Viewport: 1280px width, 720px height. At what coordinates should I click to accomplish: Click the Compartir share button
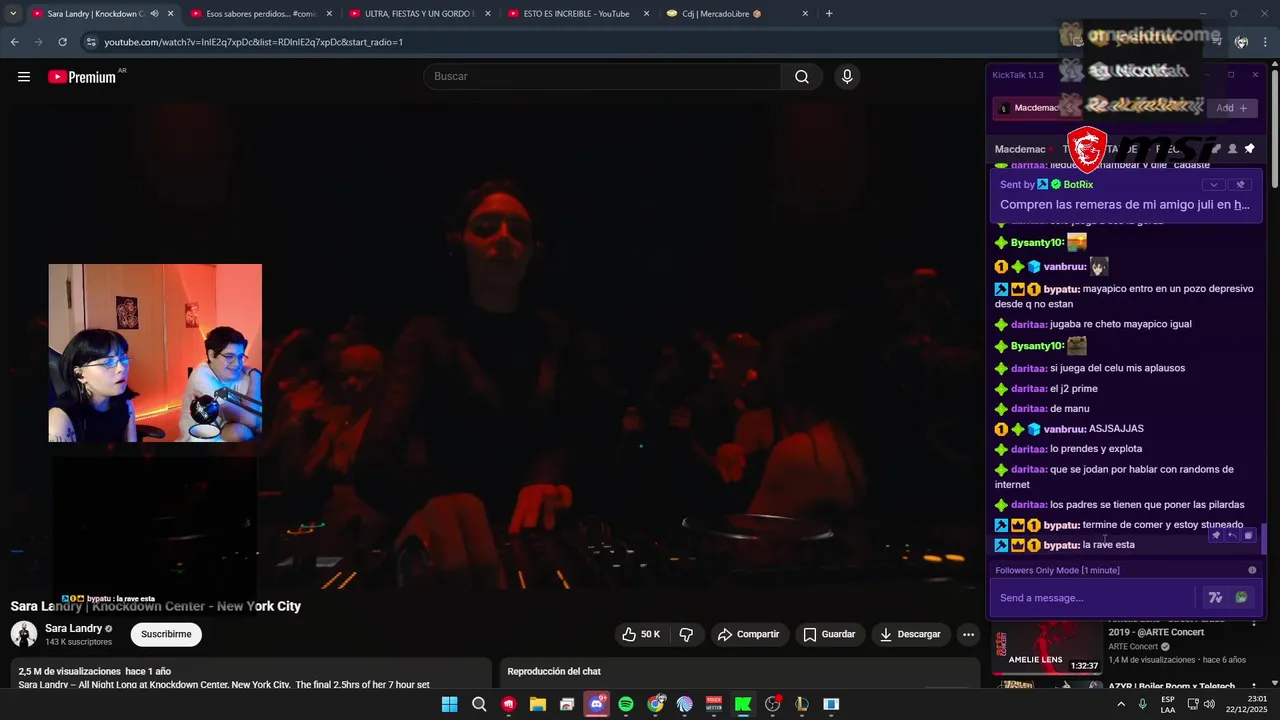[750, 634]
